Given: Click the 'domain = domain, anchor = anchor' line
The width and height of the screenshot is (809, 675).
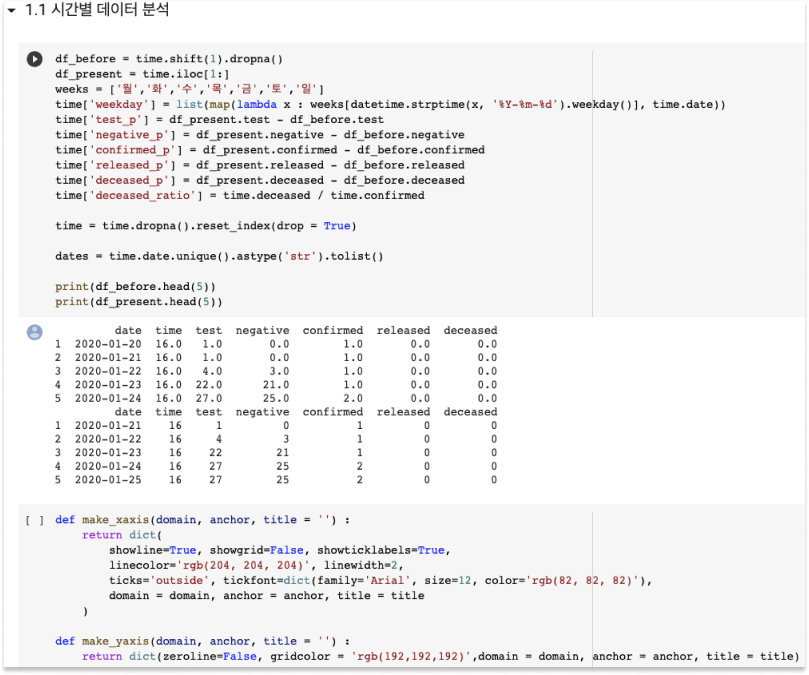Looking at the screenshot, I should (x=266, y=596).
